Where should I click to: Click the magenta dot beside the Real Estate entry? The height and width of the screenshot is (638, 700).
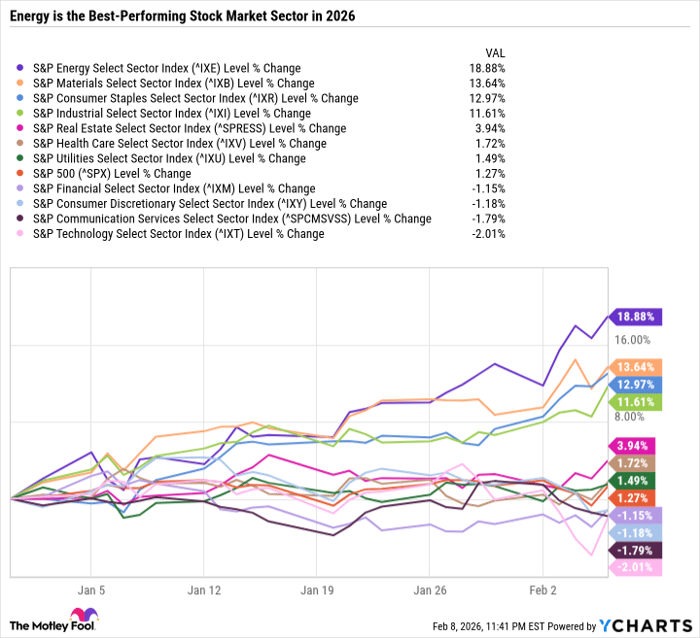tap(22, 128)
